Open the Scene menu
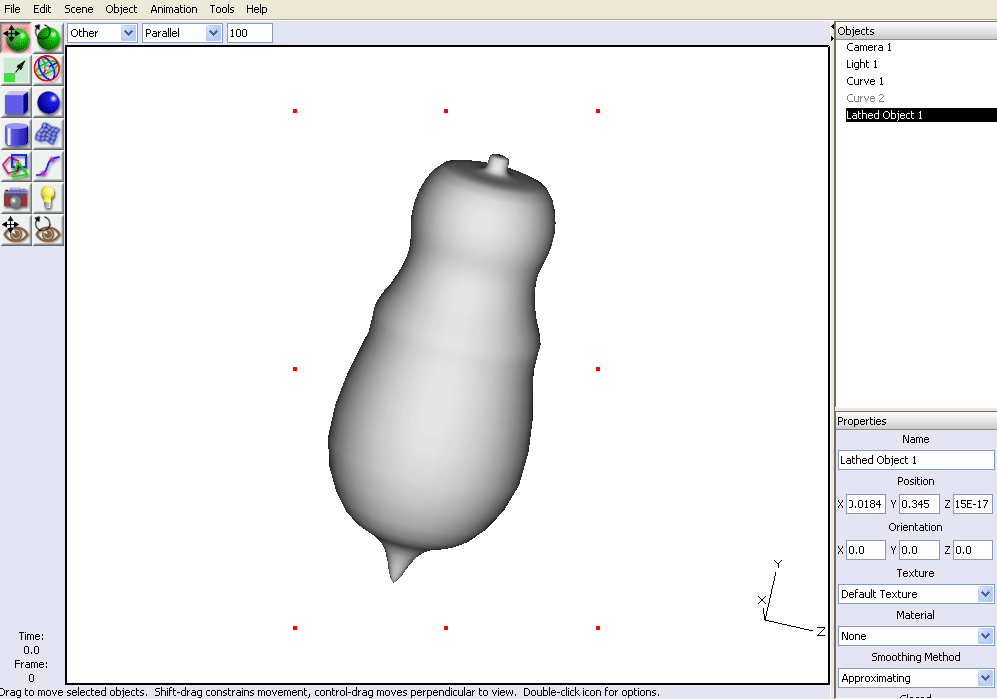The height and width of the screenshot is (699, 997). click(79, 9)
